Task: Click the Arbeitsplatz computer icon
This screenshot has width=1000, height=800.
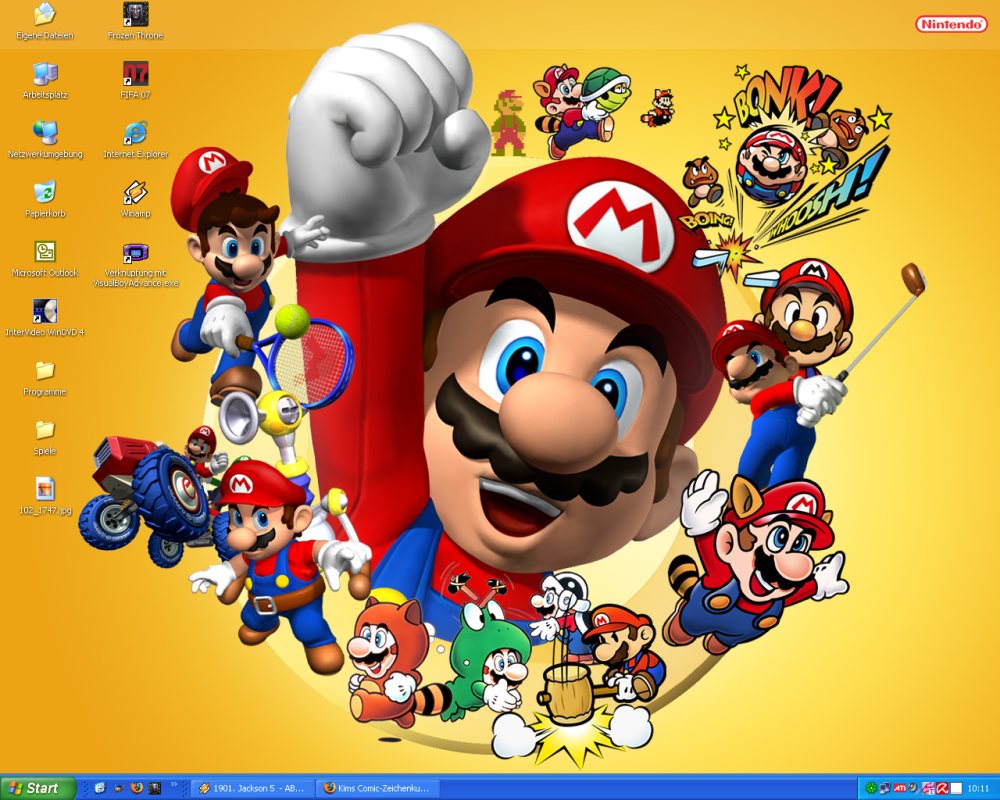Action: click(45, 74)
